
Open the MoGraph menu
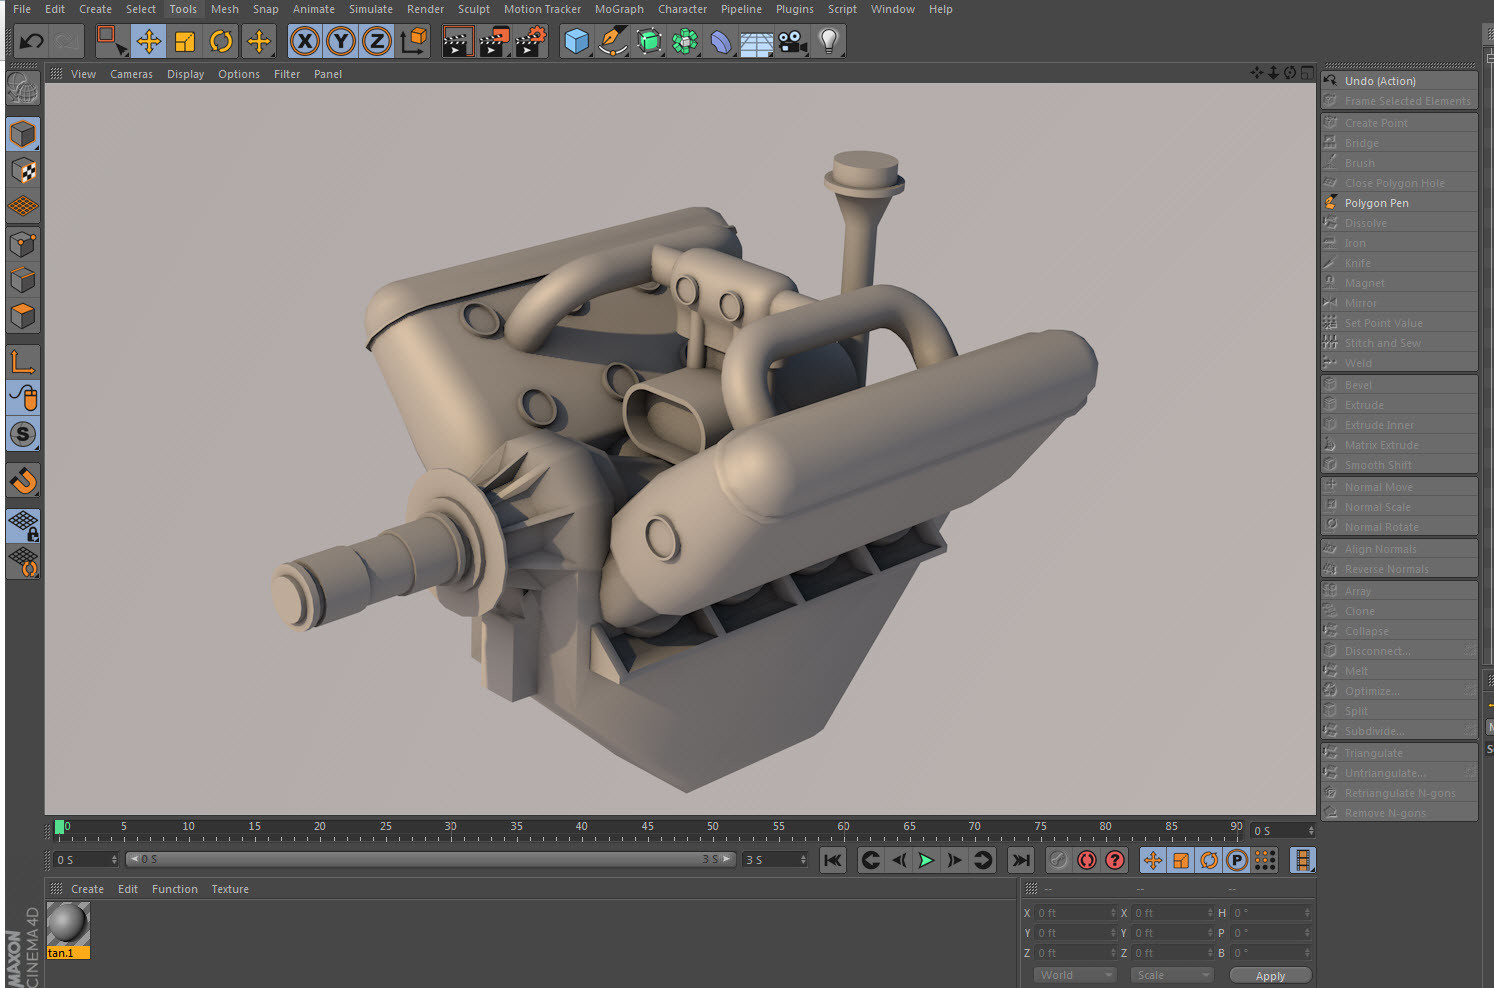pyautogui.click(x=619, y=9)
